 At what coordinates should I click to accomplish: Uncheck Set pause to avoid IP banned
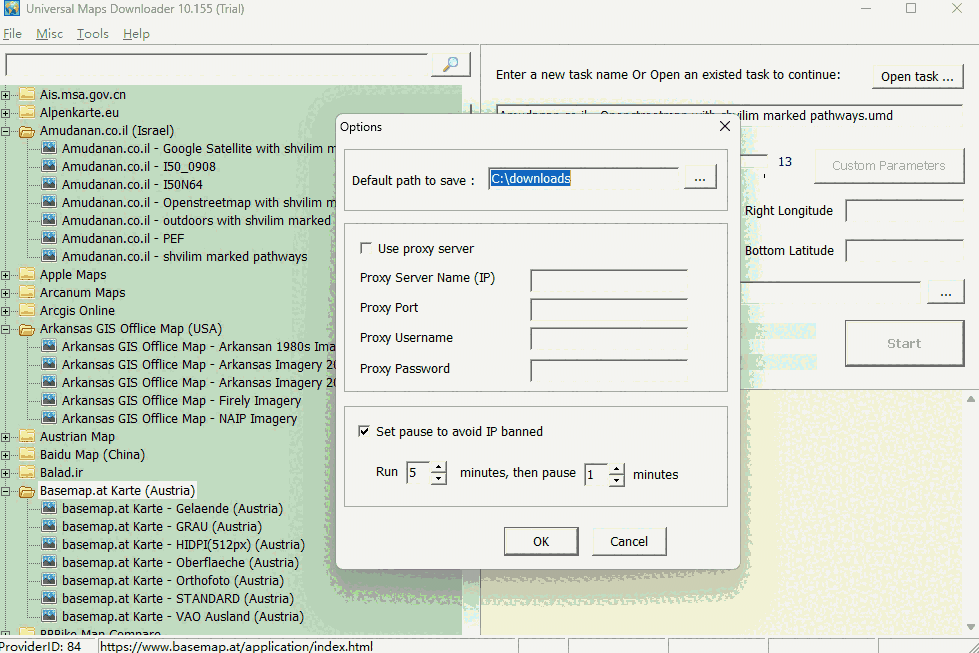(x=365, y=431)
